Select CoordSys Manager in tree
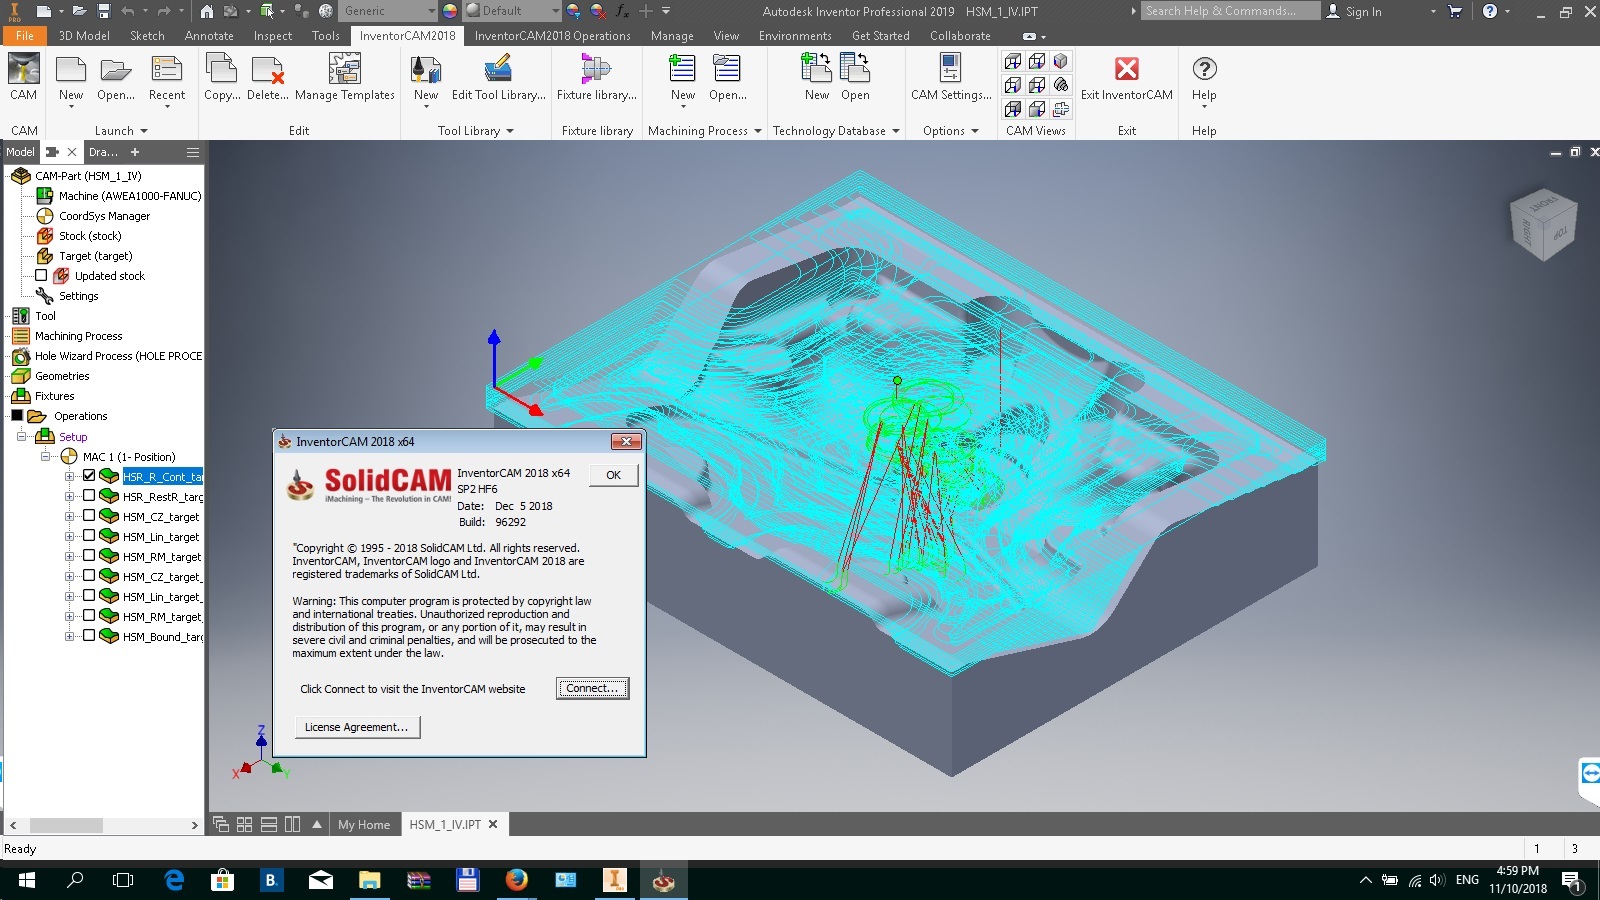This screenshot has height=900, width=1600. pos(104,216)
